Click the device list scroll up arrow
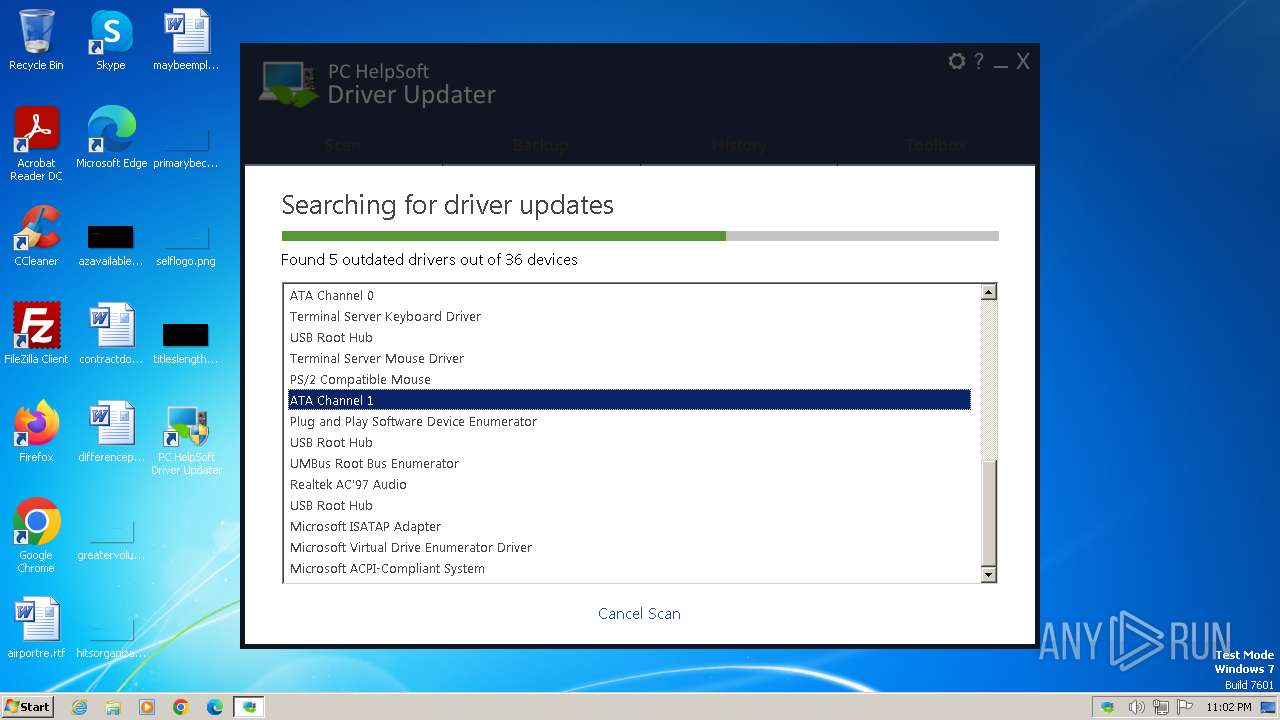 point(988,293)
